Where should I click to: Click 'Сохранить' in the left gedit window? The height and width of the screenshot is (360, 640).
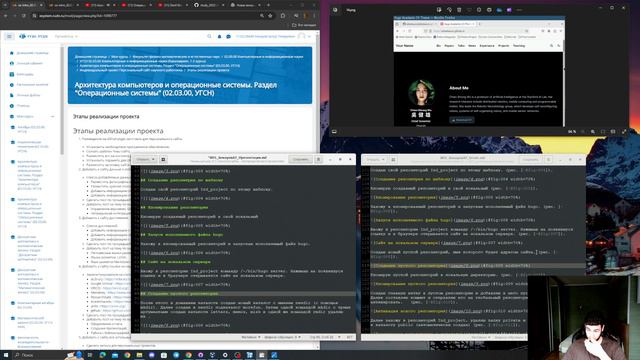pyautogui.click(x=300, y=159)
